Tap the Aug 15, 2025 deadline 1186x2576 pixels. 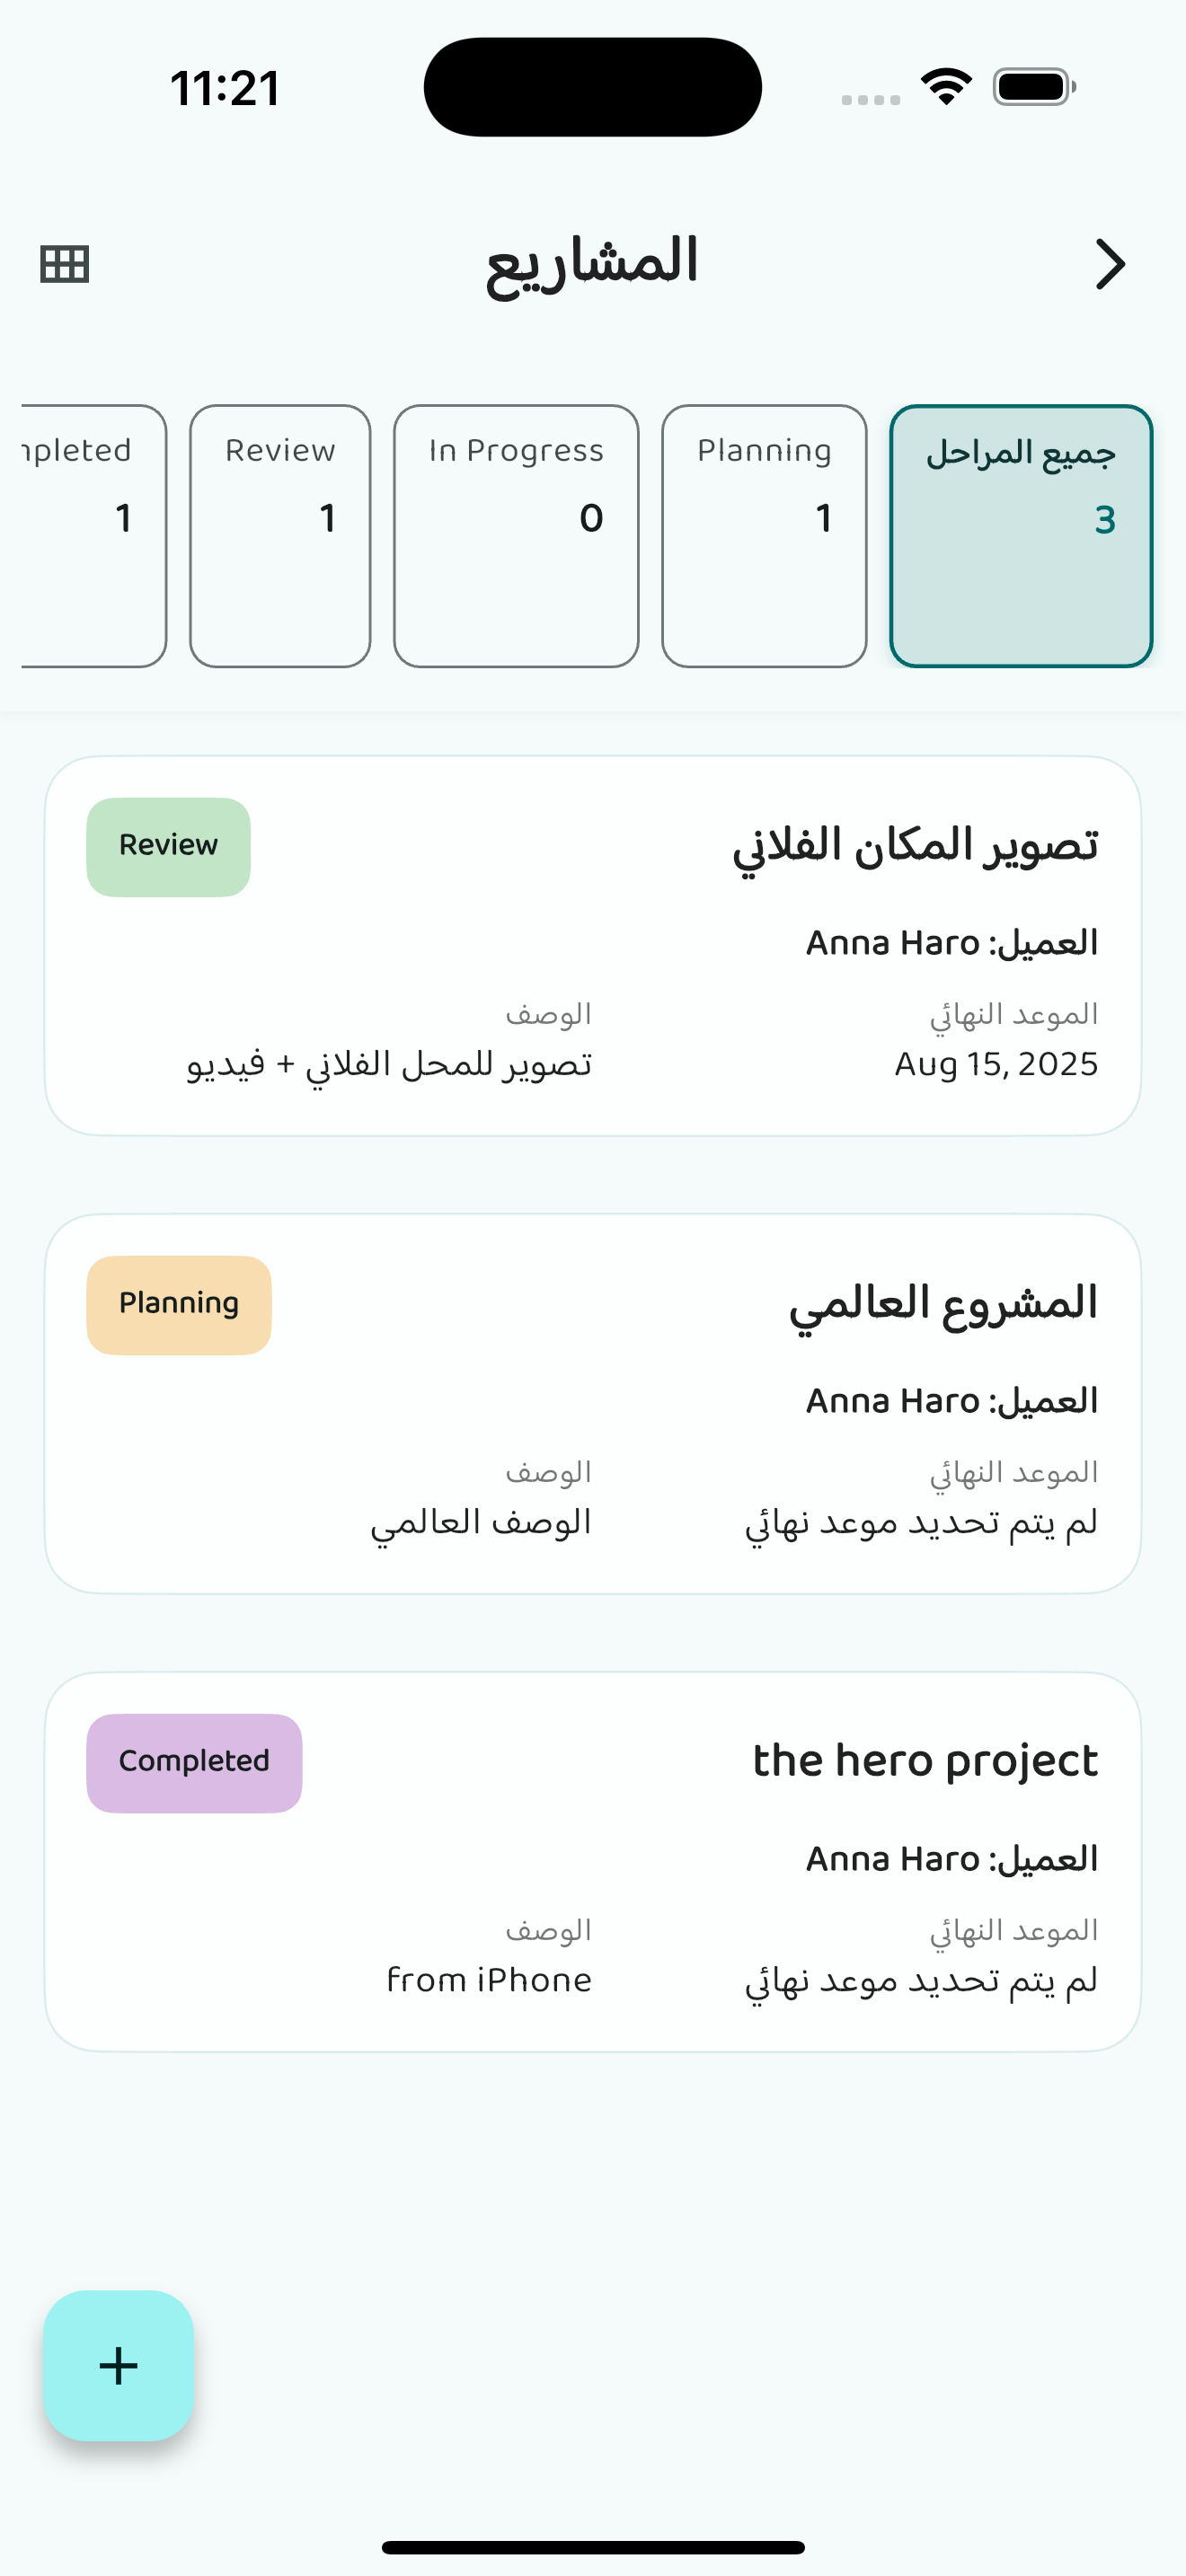pos(995,1064)
